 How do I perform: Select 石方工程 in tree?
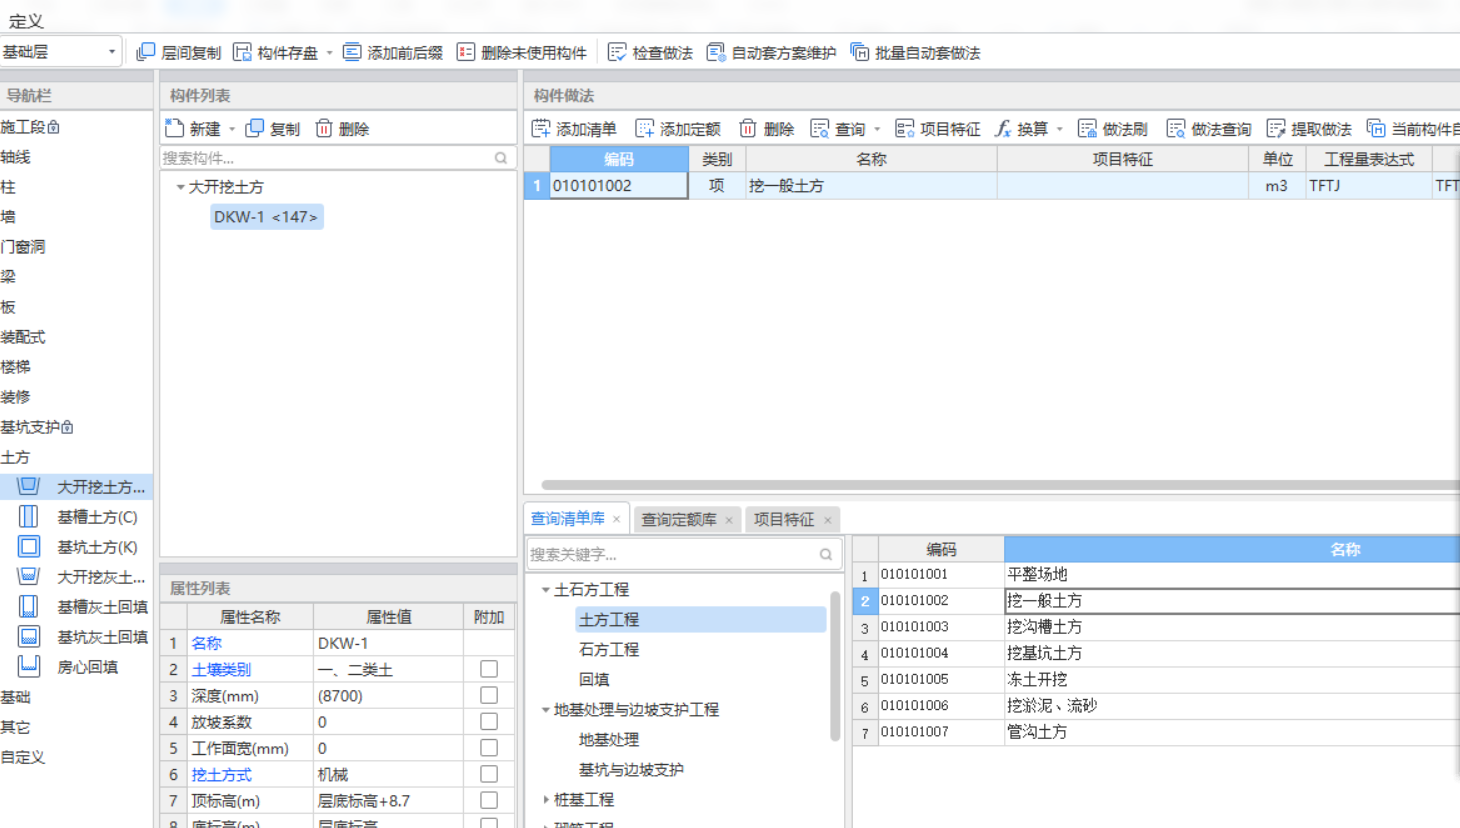click(609, 650)
